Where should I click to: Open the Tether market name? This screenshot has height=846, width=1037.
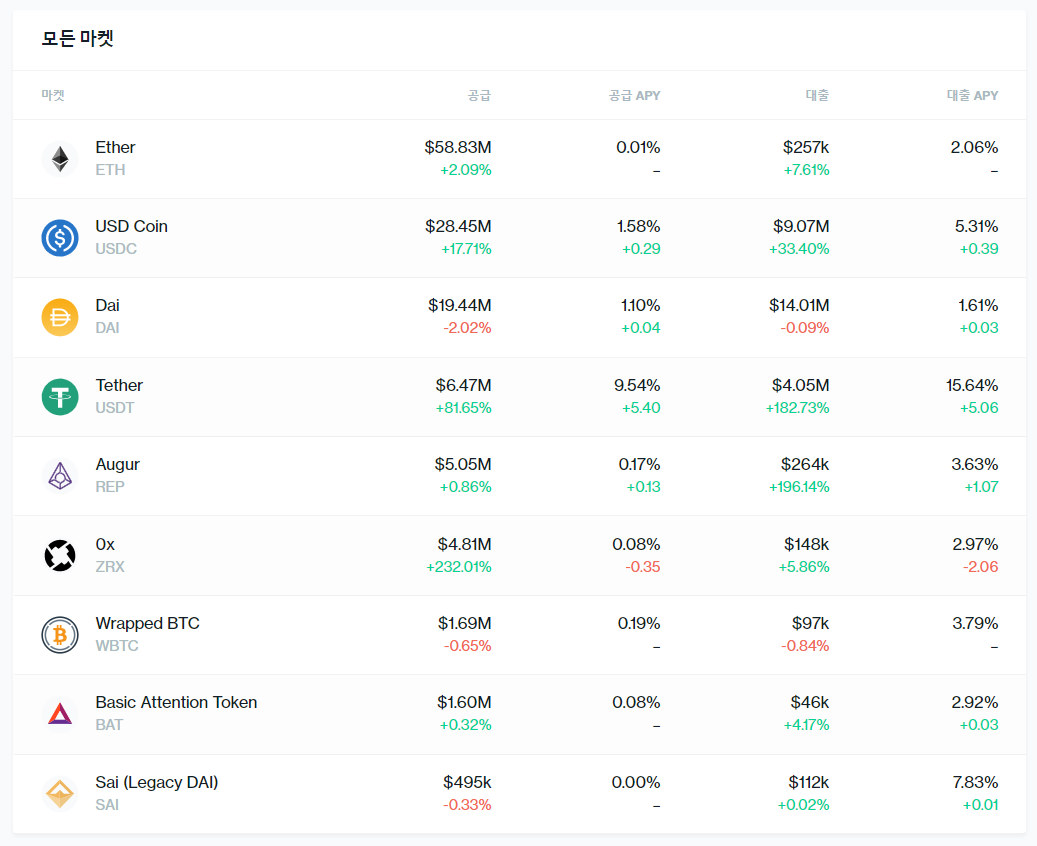119,386
